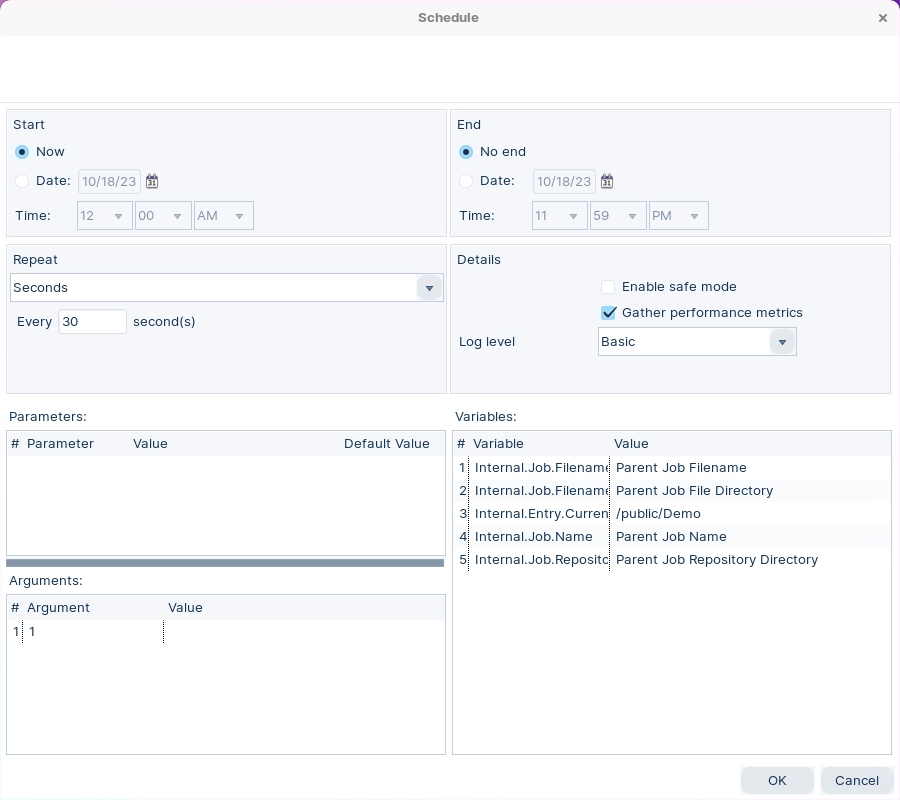Select the Parent Job File Directory value

click(x=694, y=491)
